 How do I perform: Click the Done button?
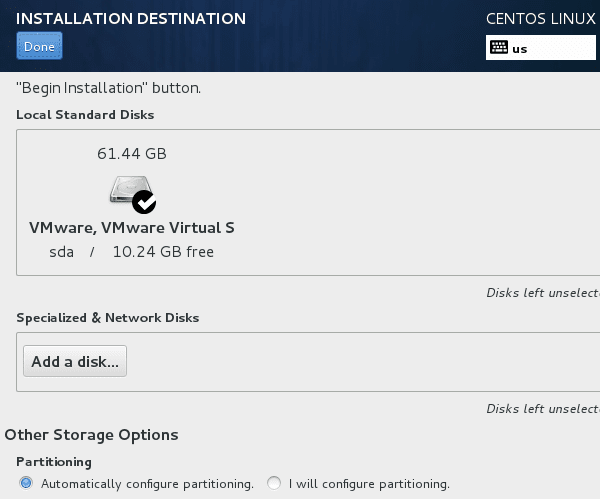39,46
